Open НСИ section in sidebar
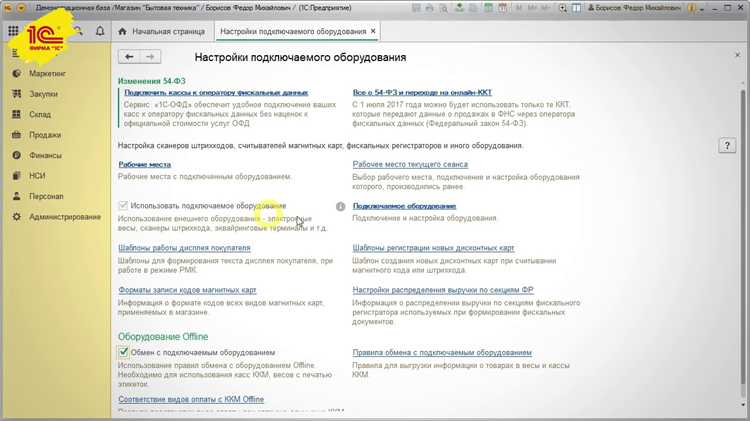Screen dimensions: 750x421 coord(37,176)
